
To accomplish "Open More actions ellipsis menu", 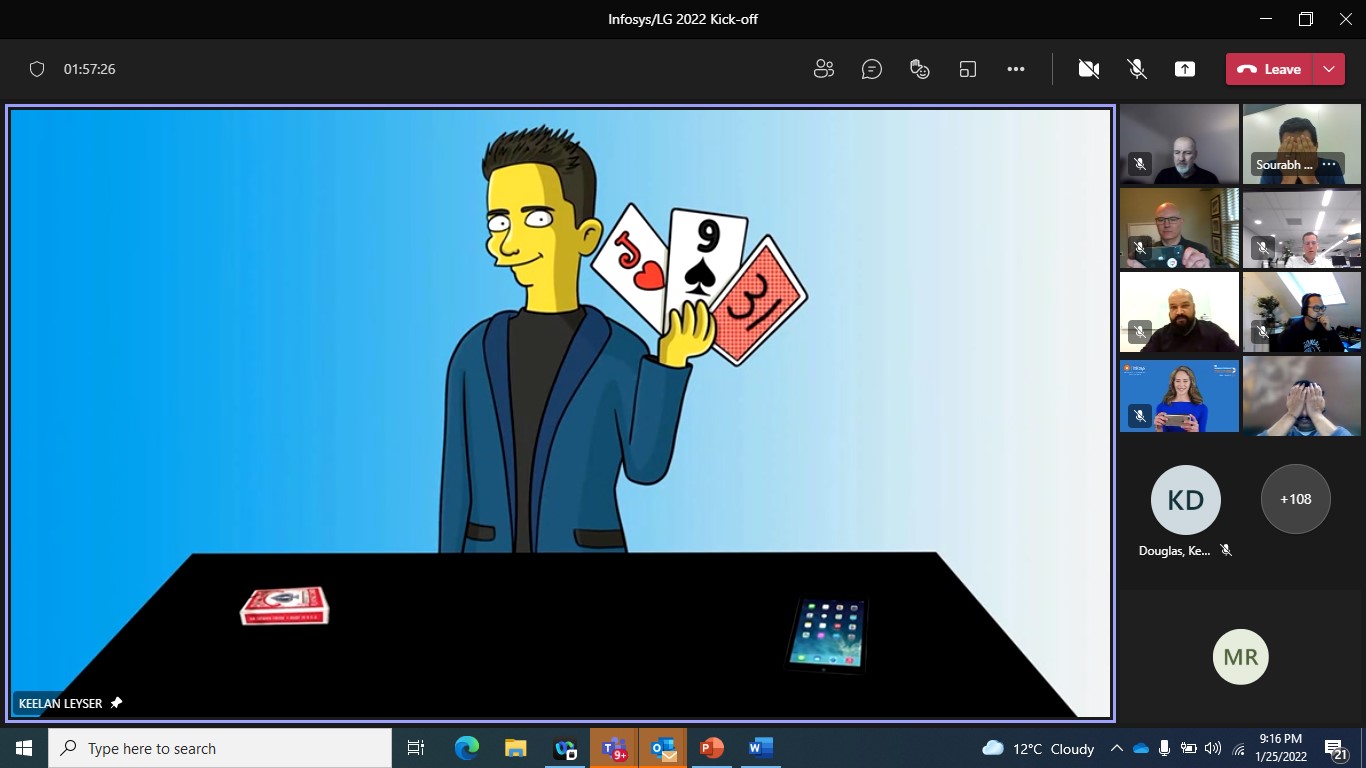I will pos(1016,69).
